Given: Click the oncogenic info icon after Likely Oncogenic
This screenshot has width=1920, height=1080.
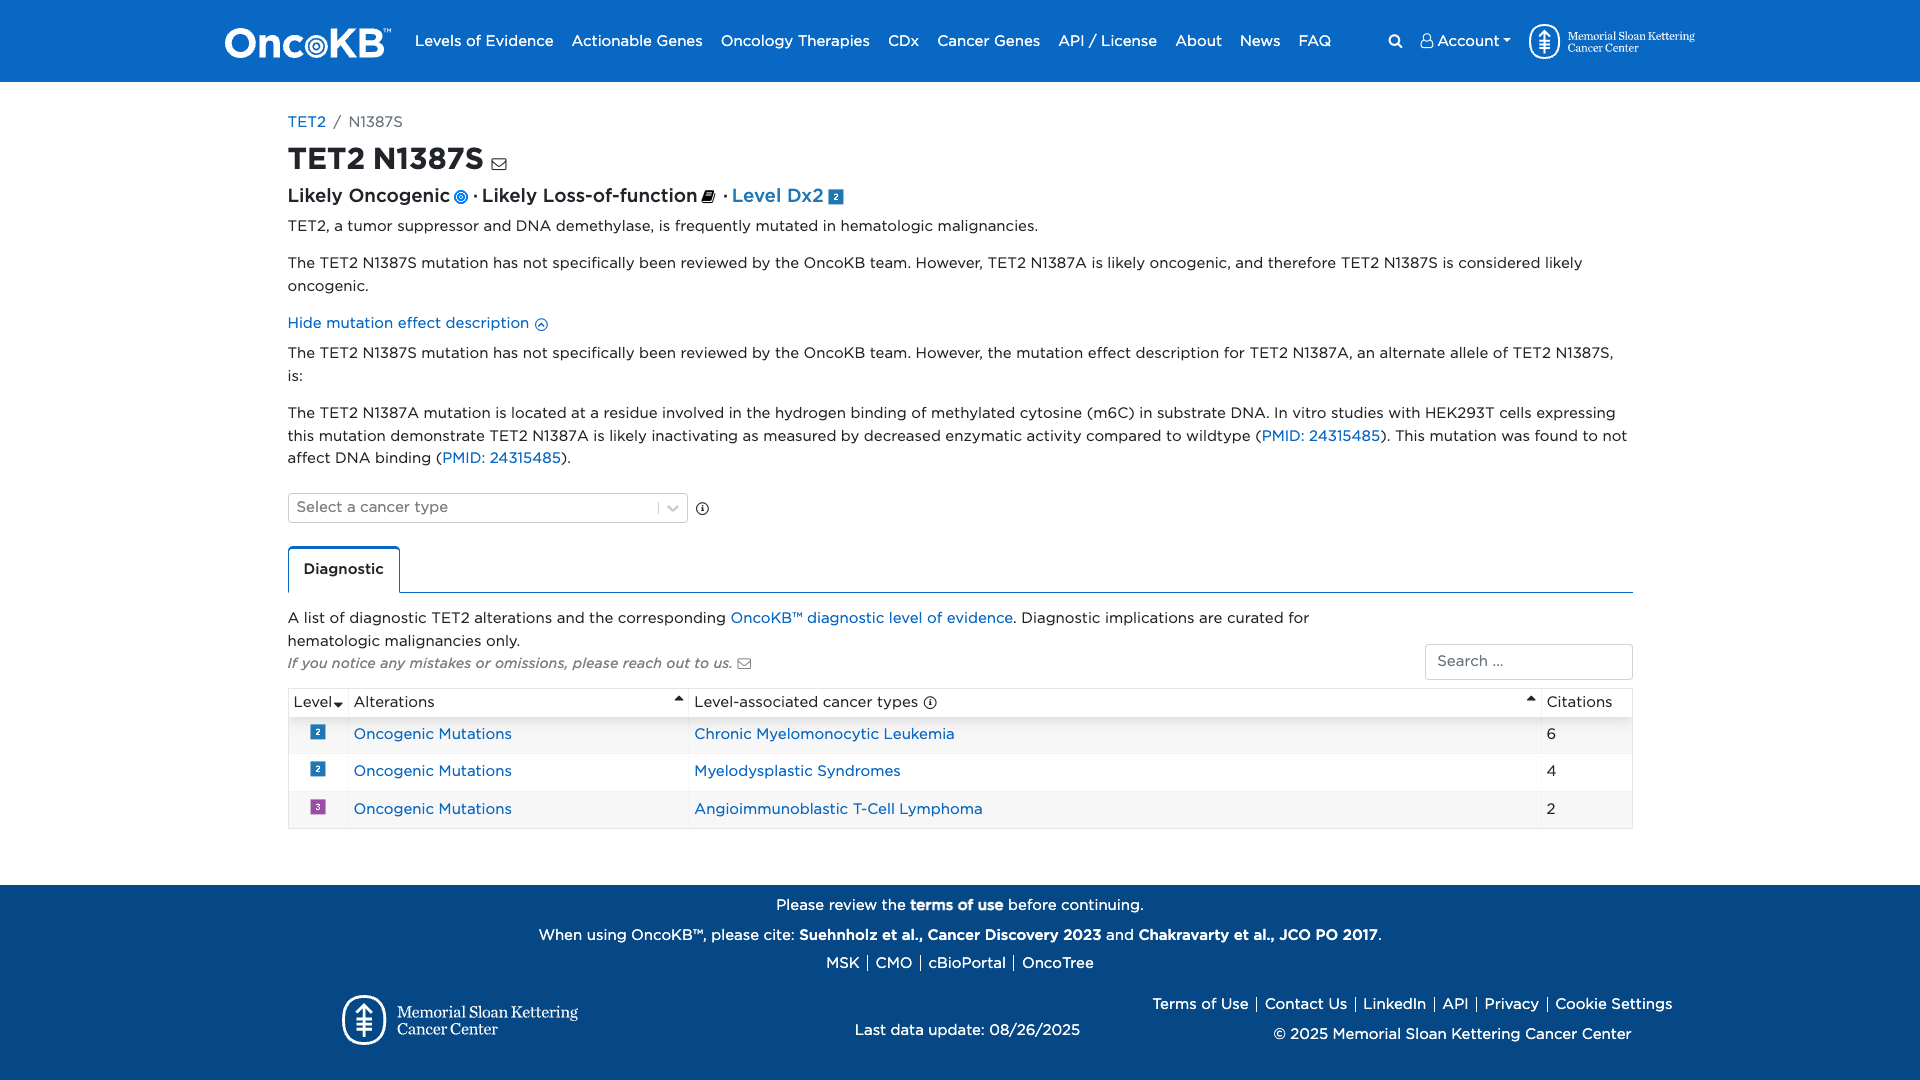Looking at the screenshot, I should [461, 197].
